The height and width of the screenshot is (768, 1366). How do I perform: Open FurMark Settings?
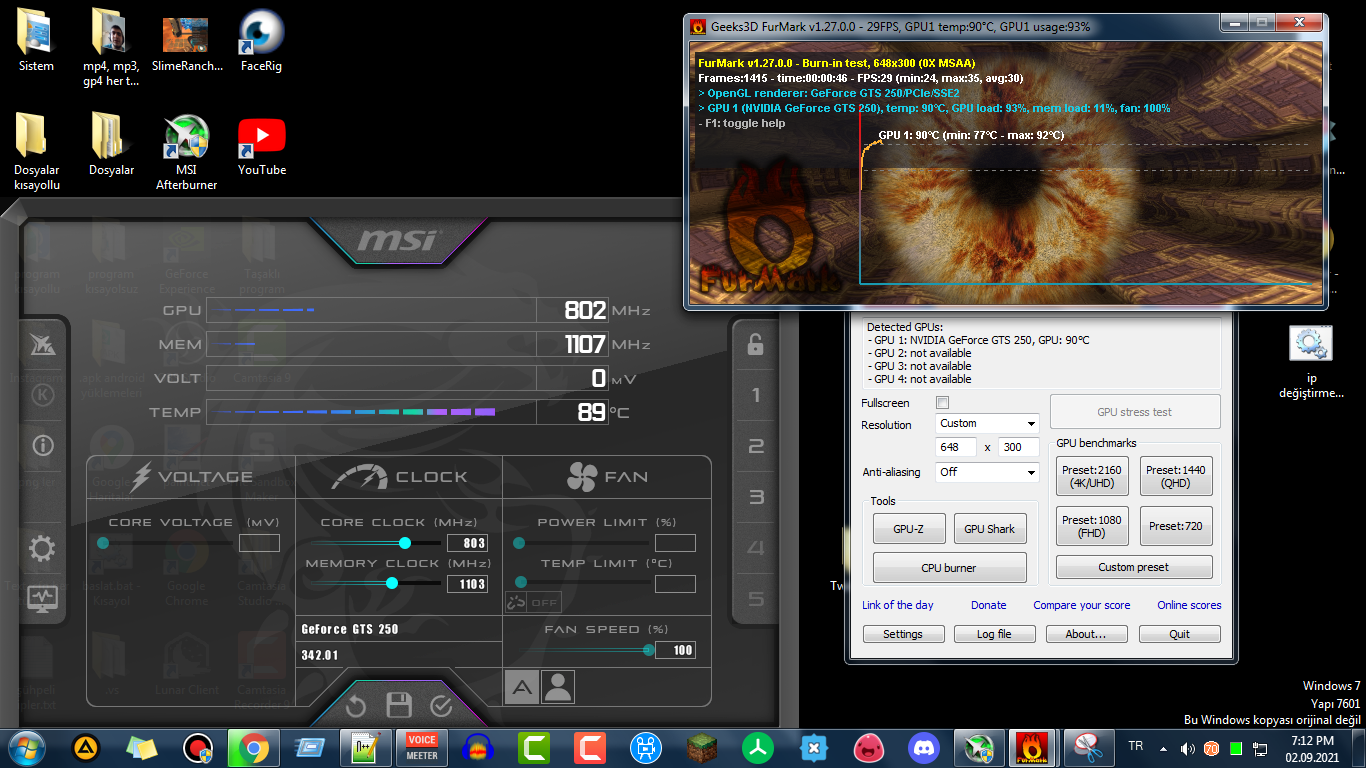pyautogui.click(x=903, y=634)
